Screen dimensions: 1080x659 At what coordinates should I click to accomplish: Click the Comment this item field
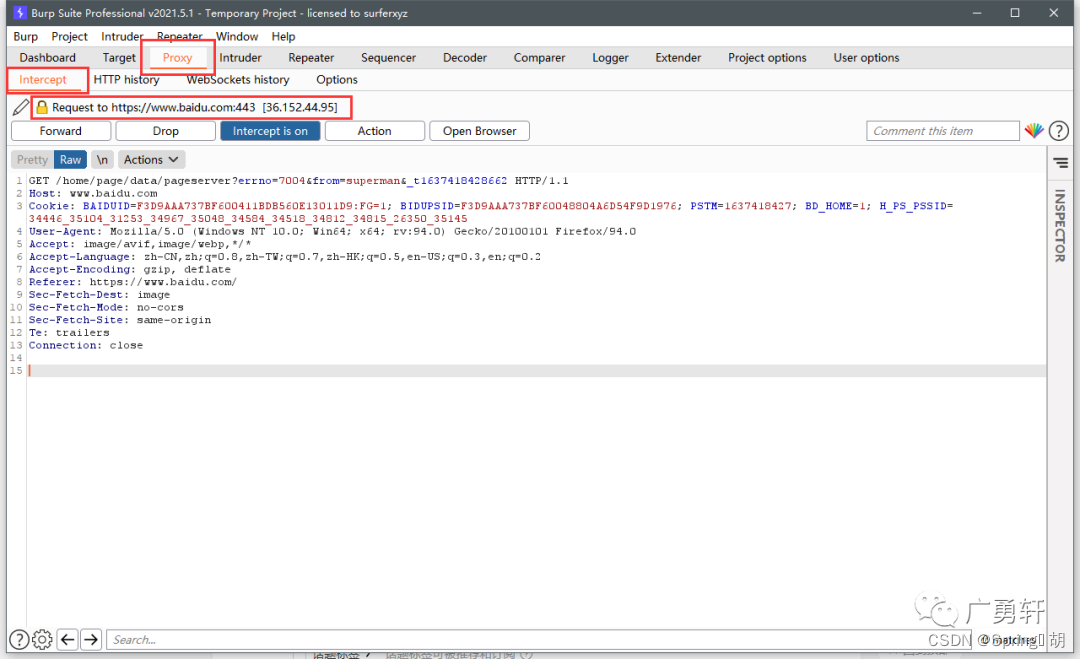tap(942, 131)
